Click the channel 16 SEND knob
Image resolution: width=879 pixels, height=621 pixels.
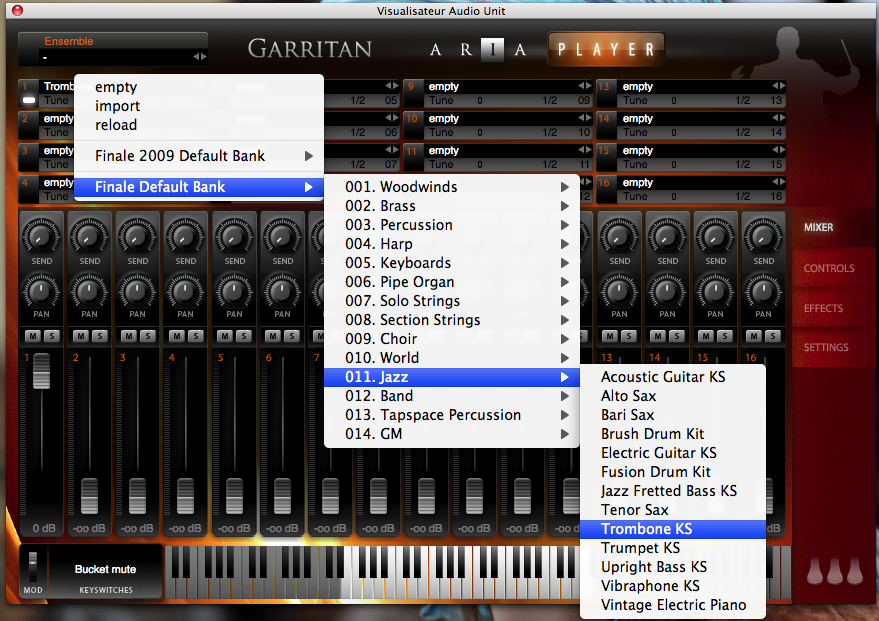[764, 236]
